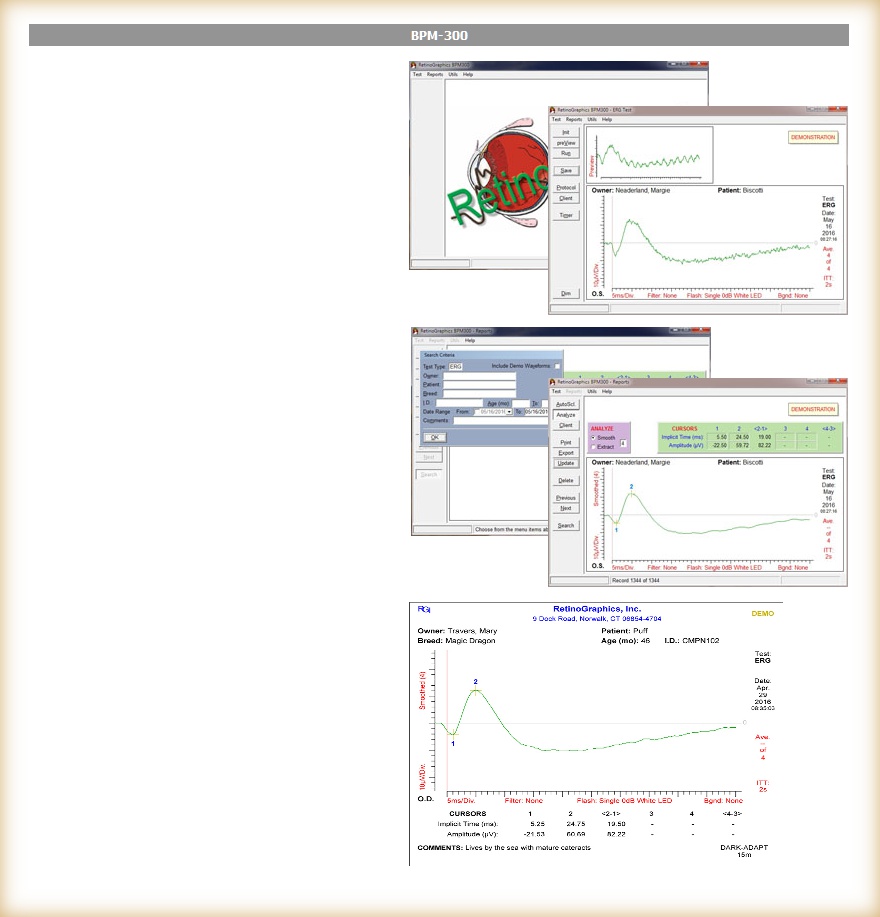Click the RG logo on the printed report
This screenshot has height=917, width=880.
tap(424, 608)
